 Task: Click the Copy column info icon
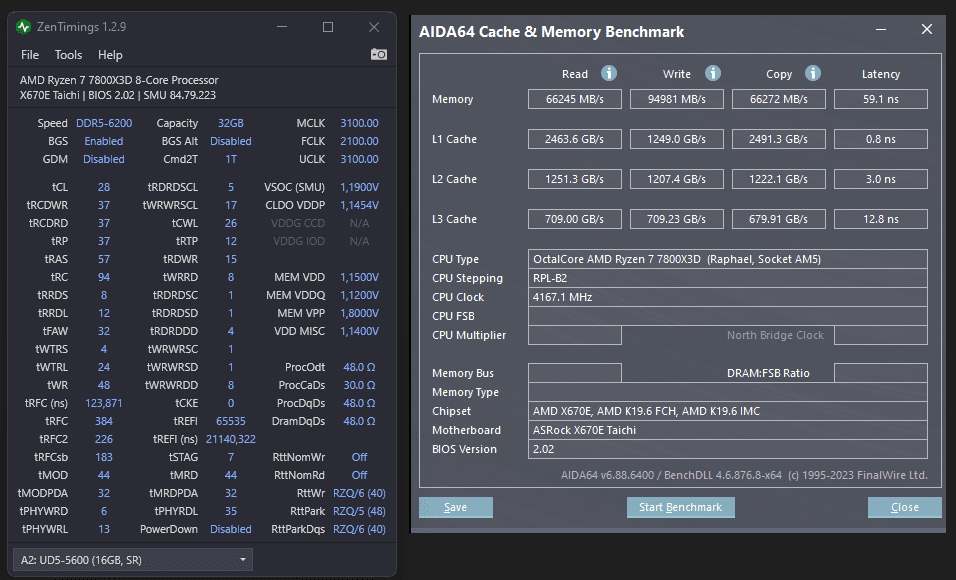tap(813, 73)
